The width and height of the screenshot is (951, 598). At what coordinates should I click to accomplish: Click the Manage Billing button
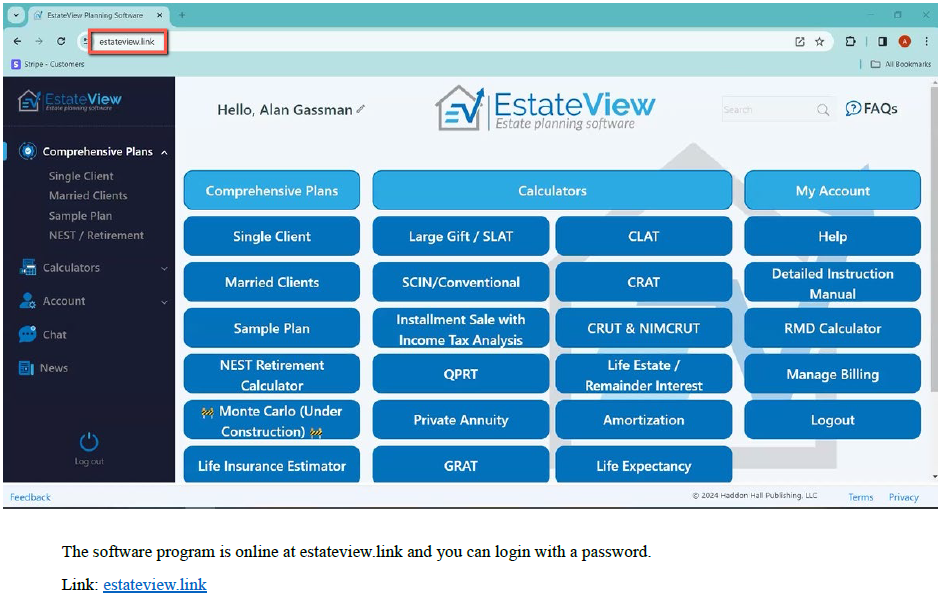[832, 374]
